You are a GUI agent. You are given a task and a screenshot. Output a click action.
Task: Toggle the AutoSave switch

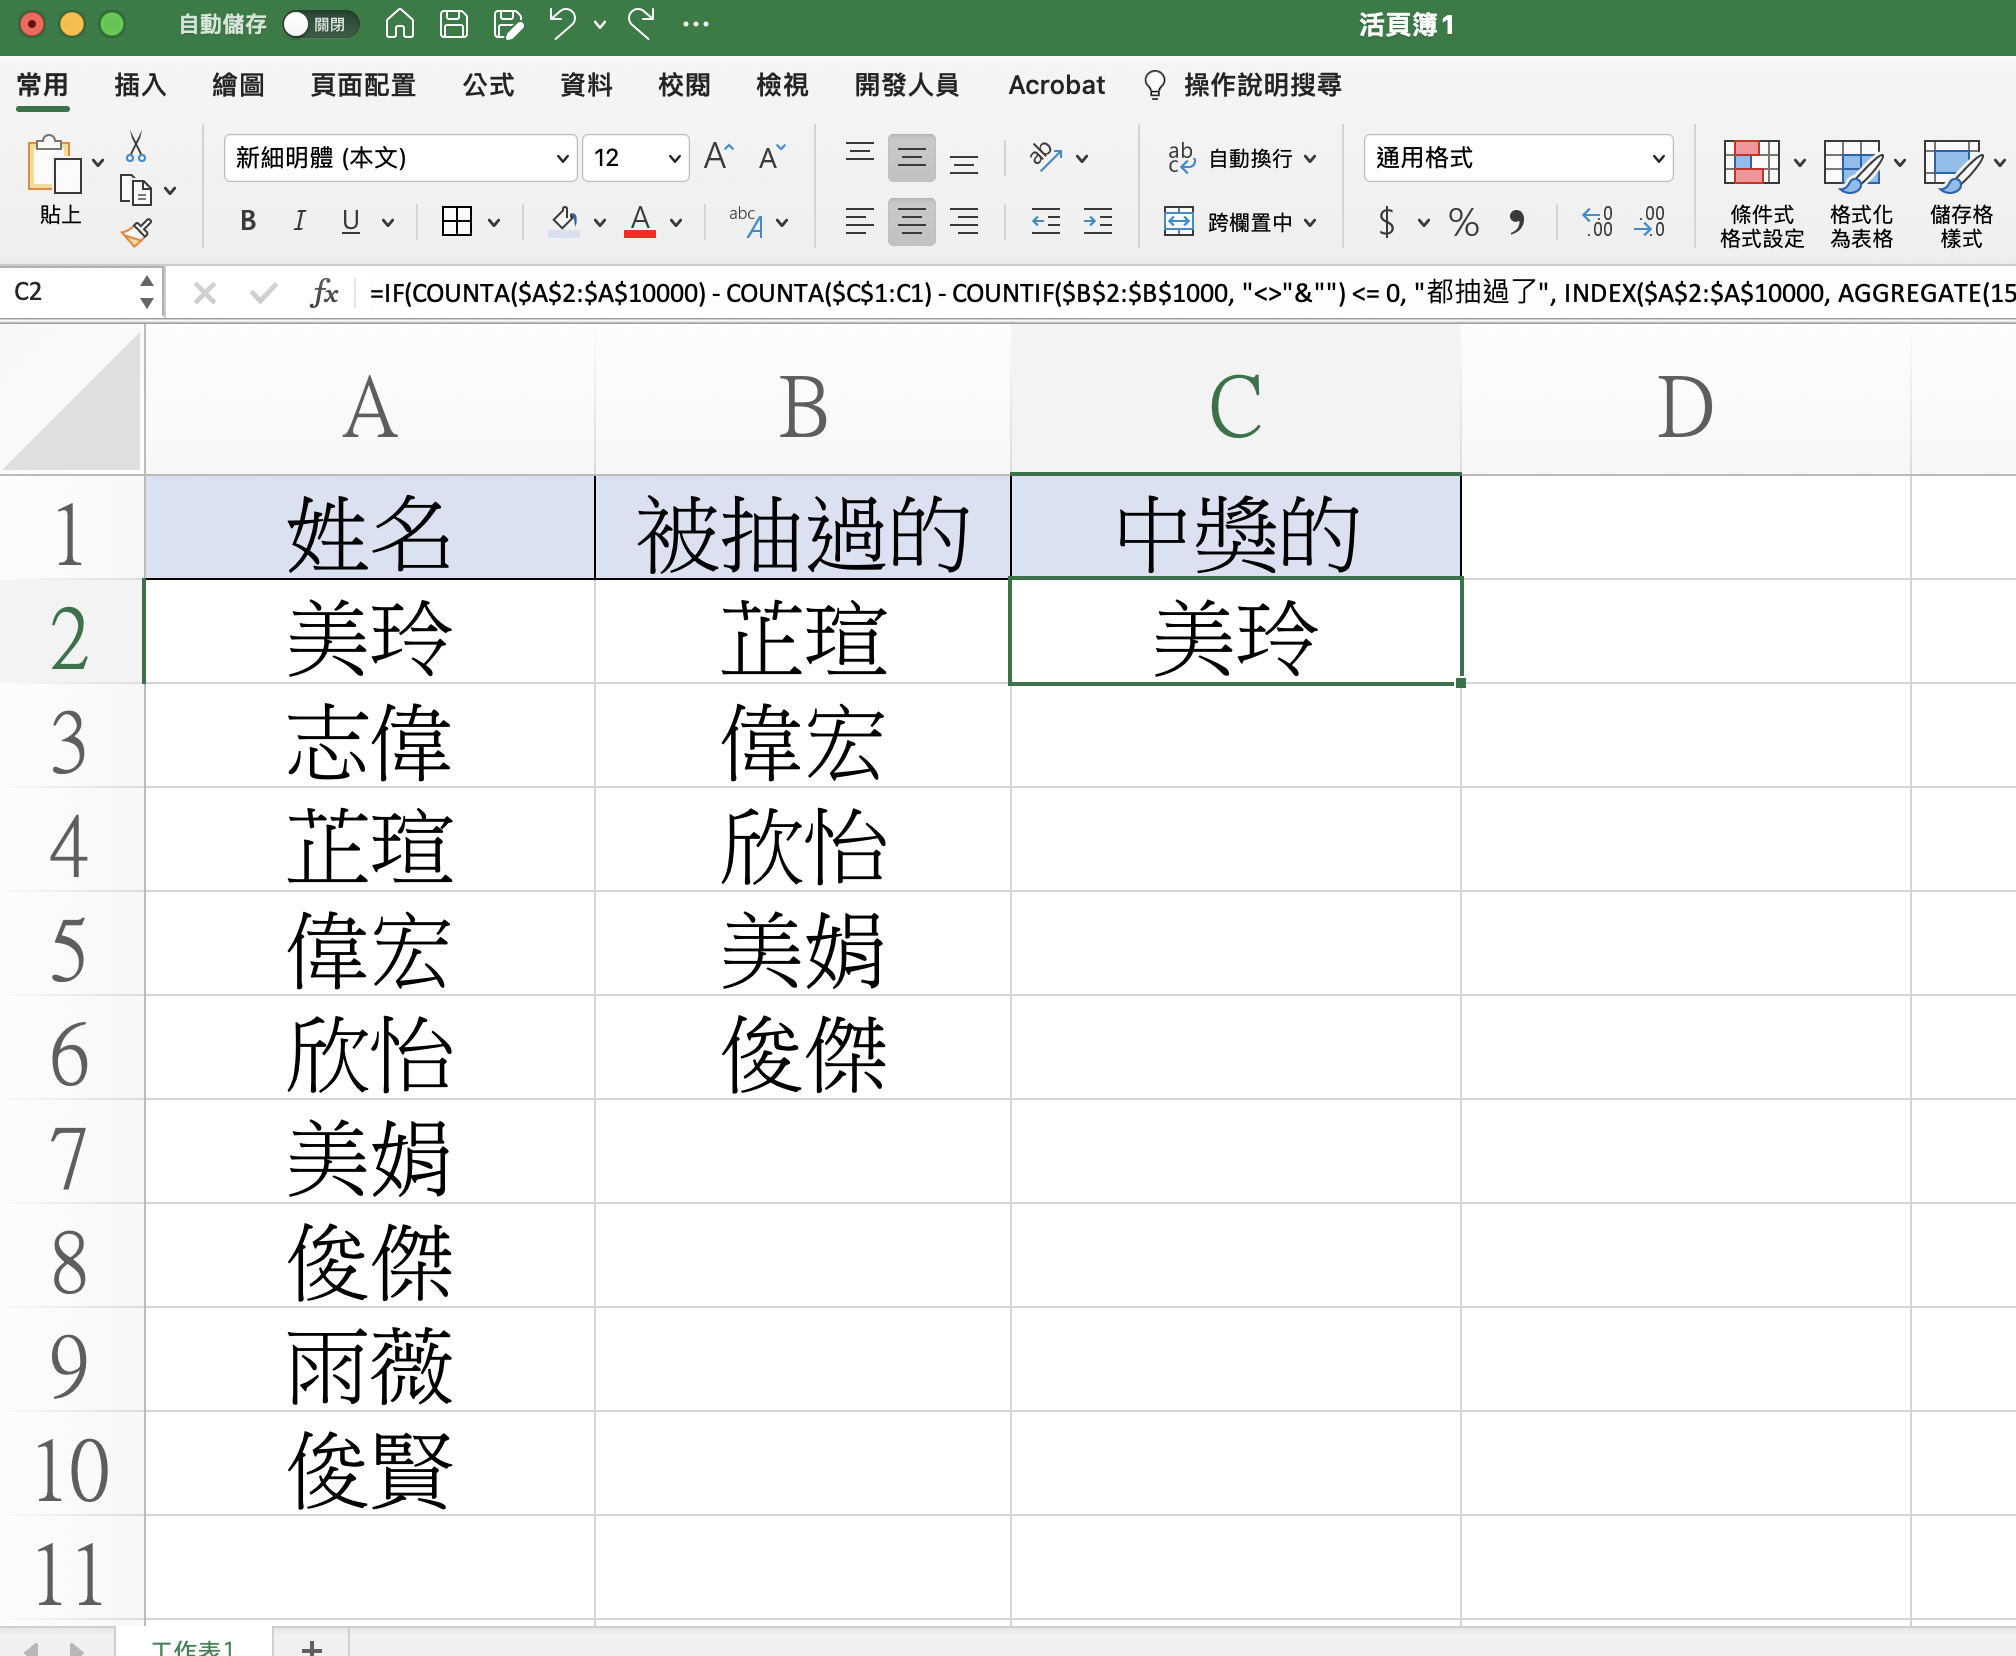click(319, 24)
